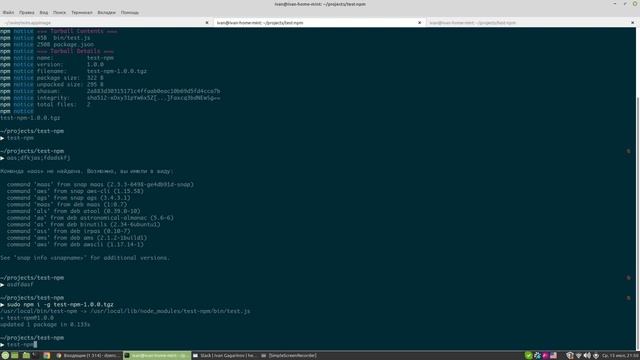Open the Linux Mint start menu
The image size is (640, 360).
5,356
